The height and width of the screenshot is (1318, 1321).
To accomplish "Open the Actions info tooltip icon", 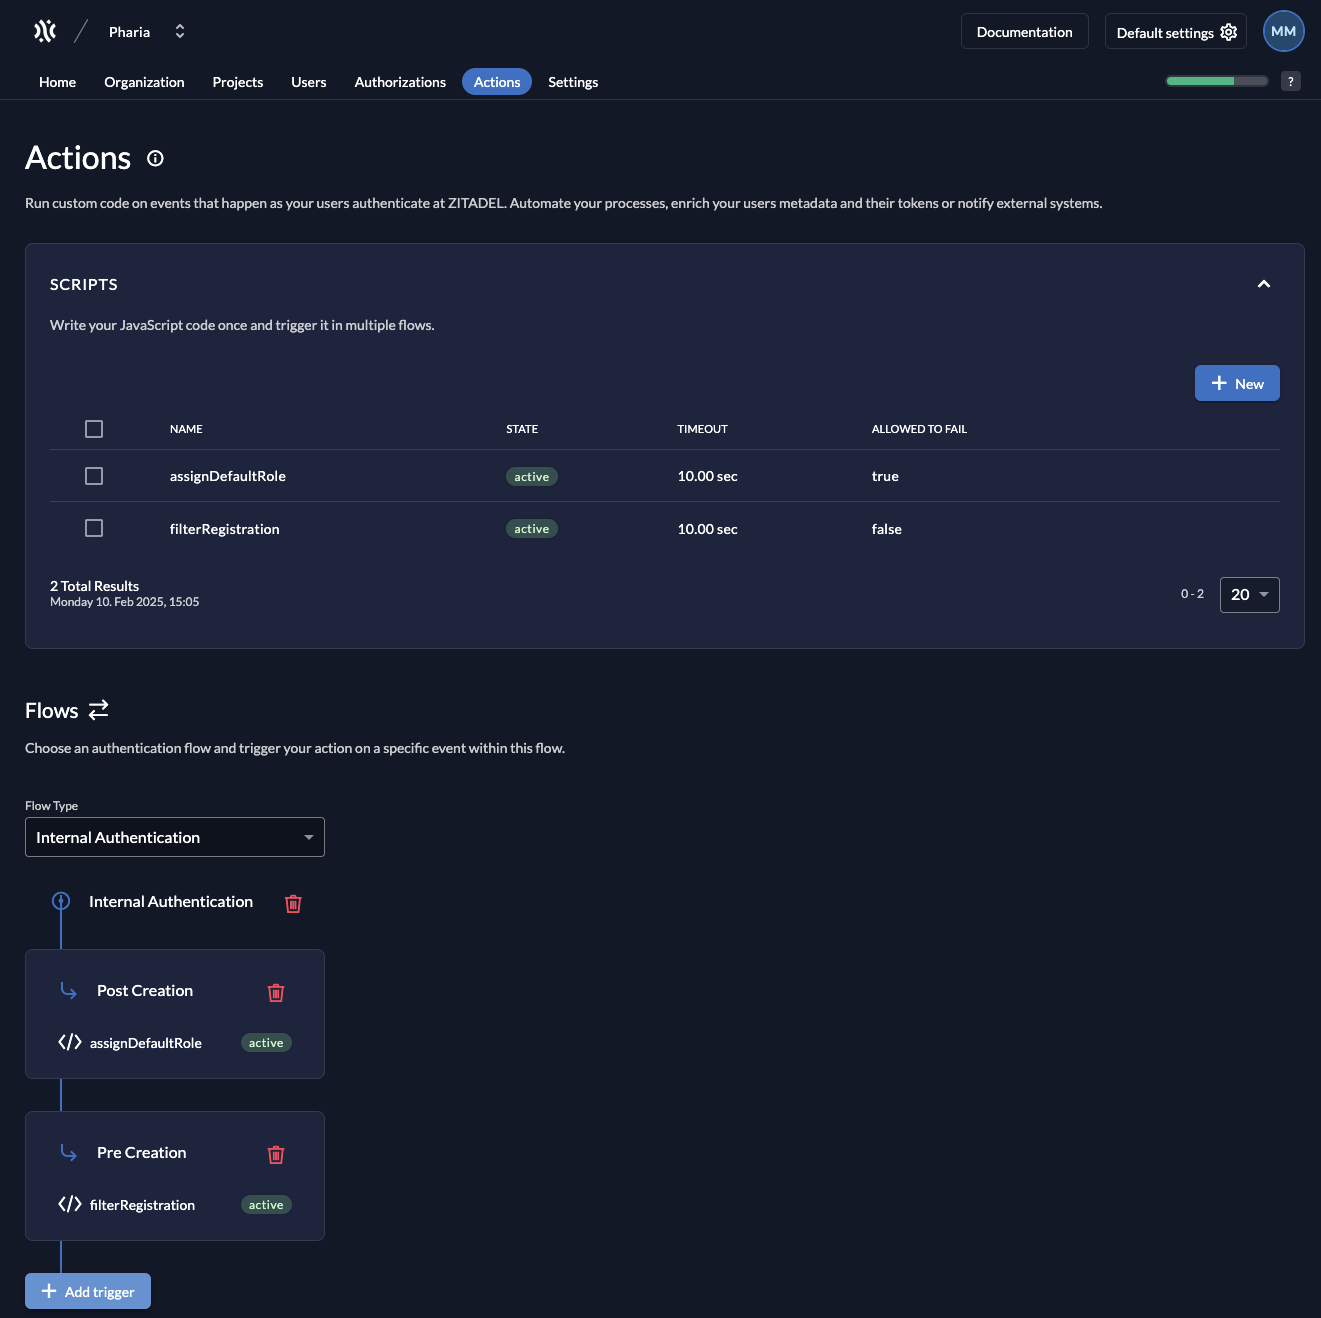I will (x=155, y=158).
